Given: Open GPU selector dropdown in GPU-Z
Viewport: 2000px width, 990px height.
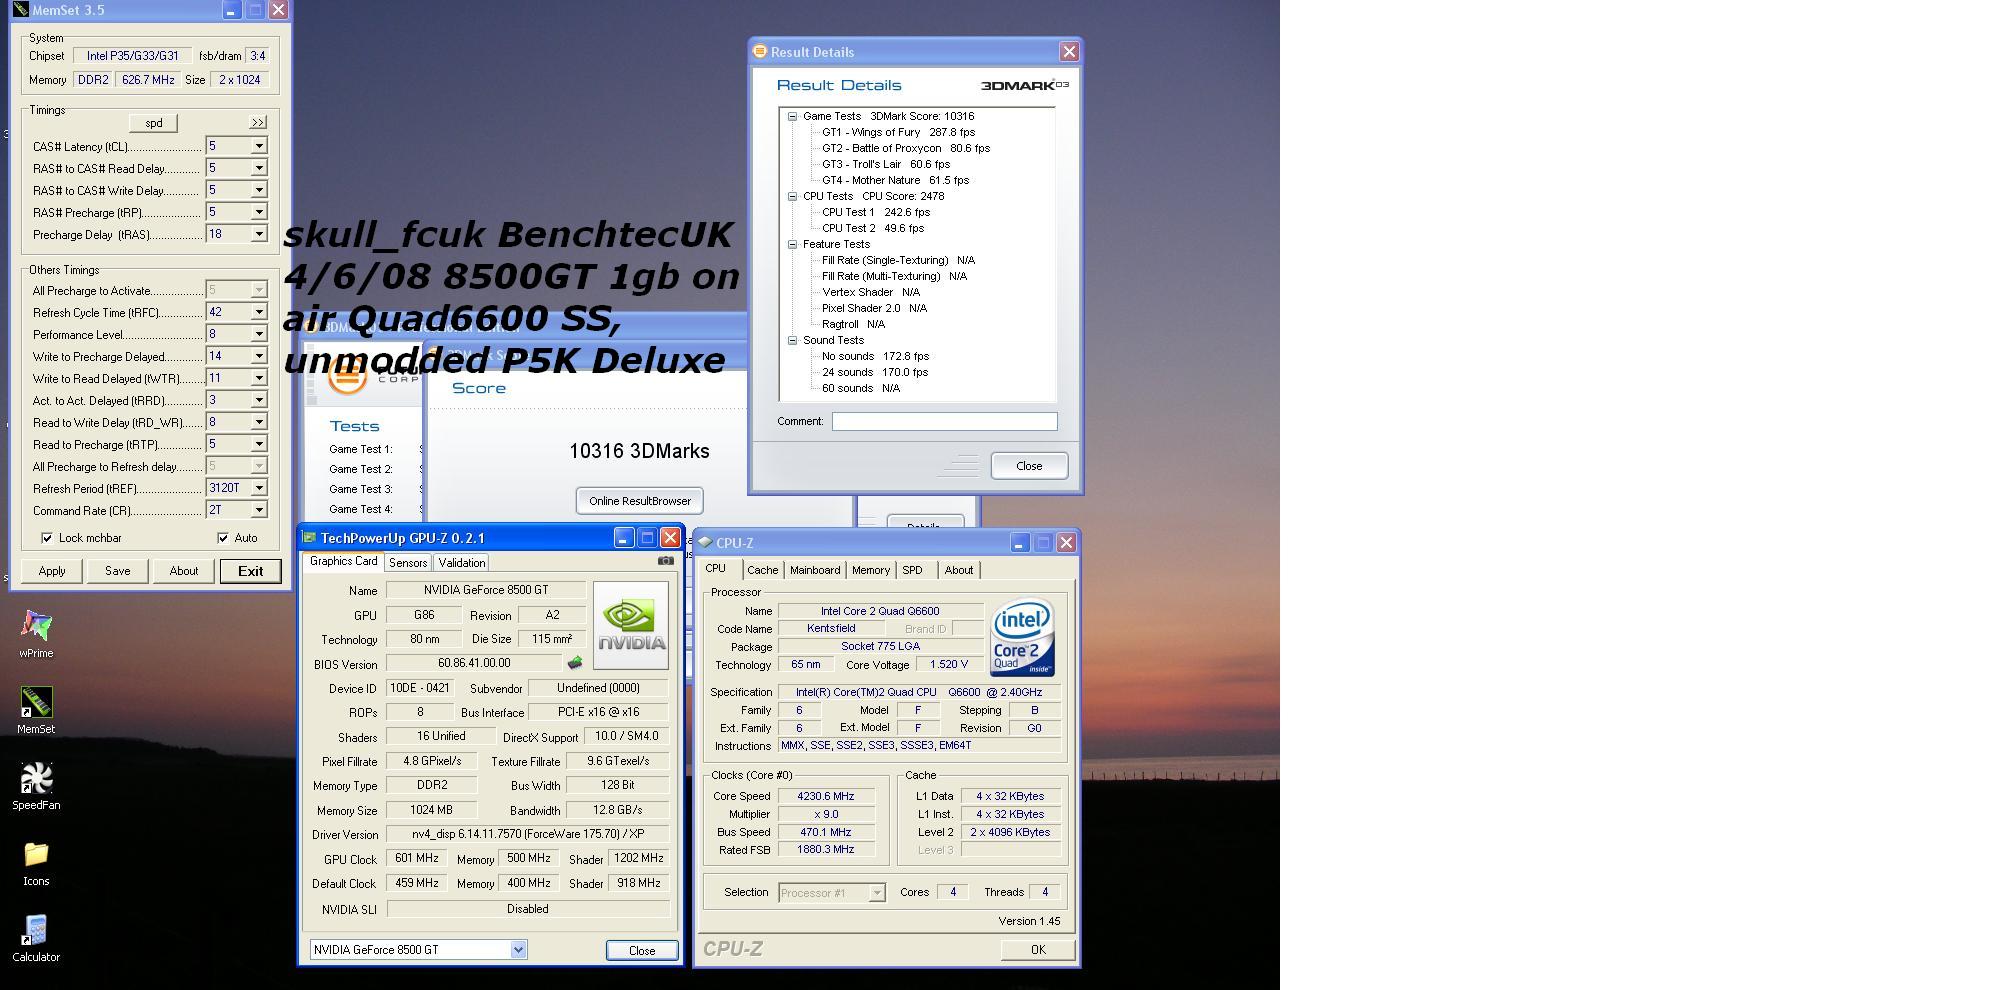Looking at the screenshot, I should (518, 950).
